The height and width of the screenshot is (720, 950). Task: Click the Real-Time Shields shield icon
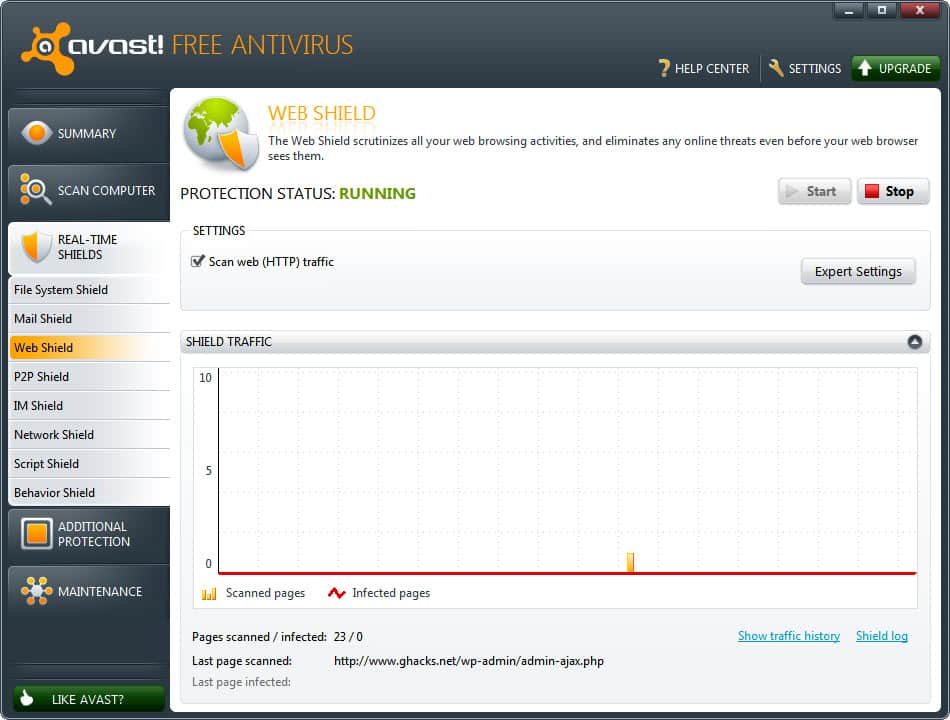(35, 245)
